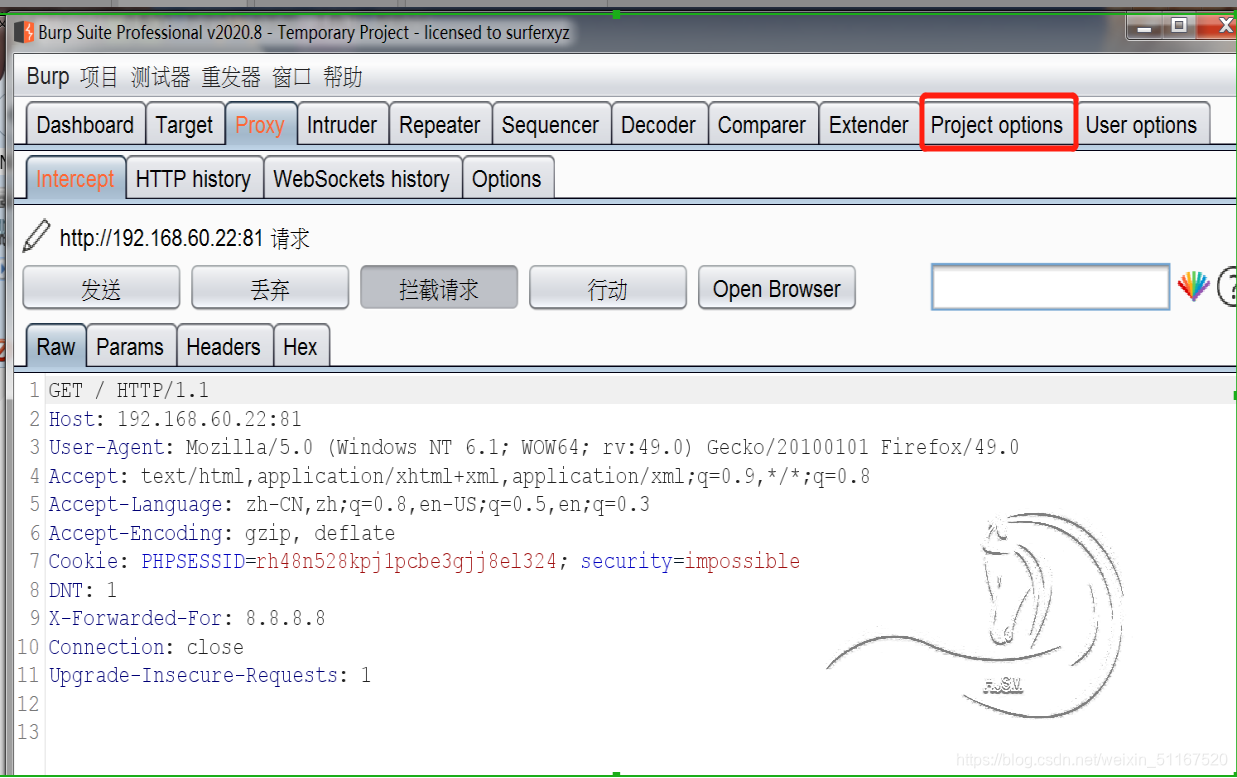Click the 丢弃 (Drop) button
Image resolution: width=1237 pixels, height=778 pixels.
point(270,288)
